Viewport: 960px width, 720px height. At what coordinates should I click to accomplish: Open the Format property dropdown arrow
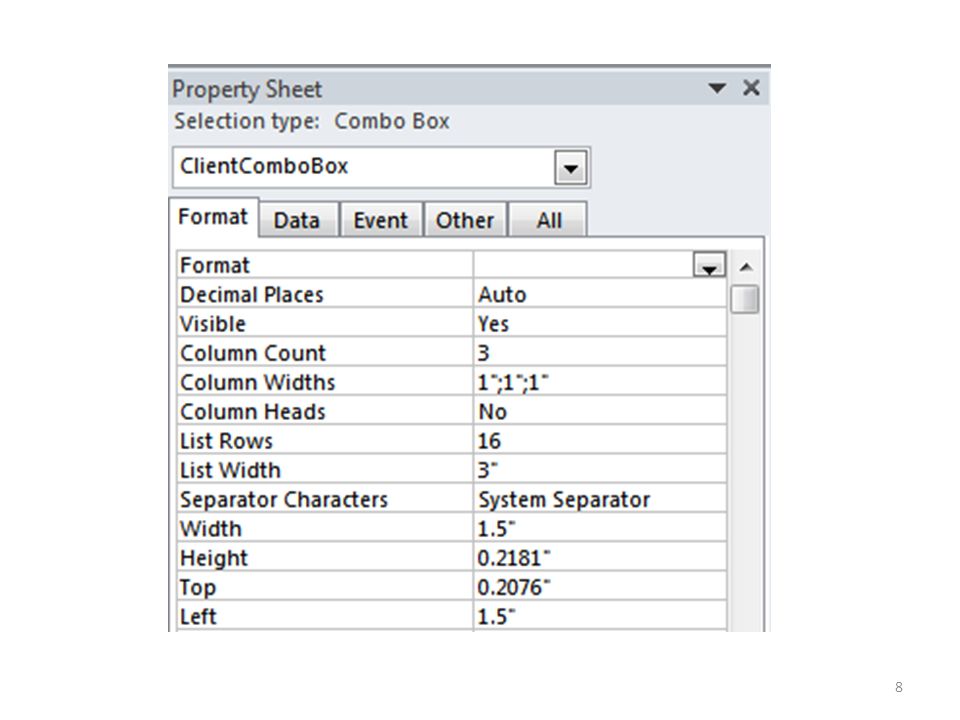pos(709,265)
